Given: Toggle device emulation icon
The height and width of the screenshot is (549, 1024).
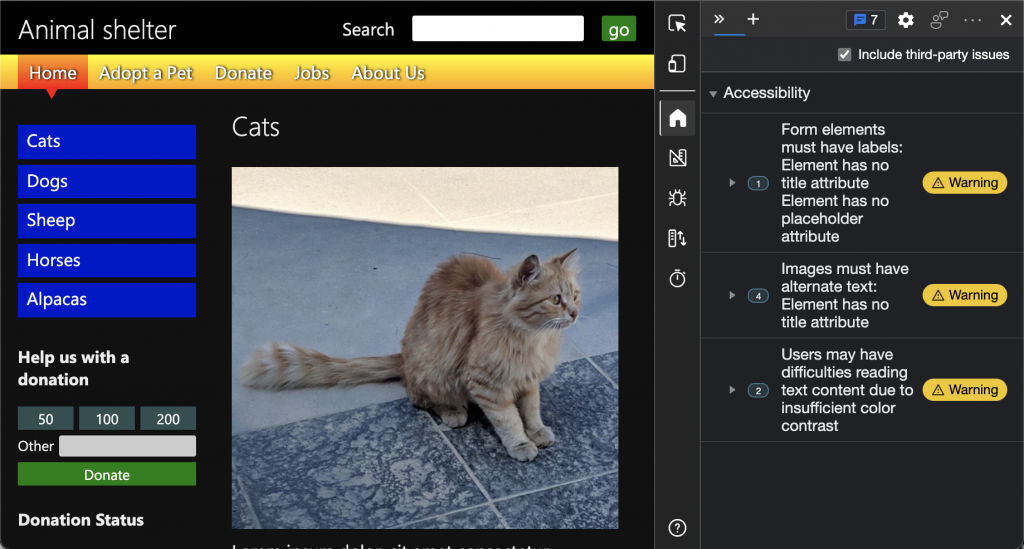Looking at the screenshot, I should pyautogui.click(x=677, y=64).
